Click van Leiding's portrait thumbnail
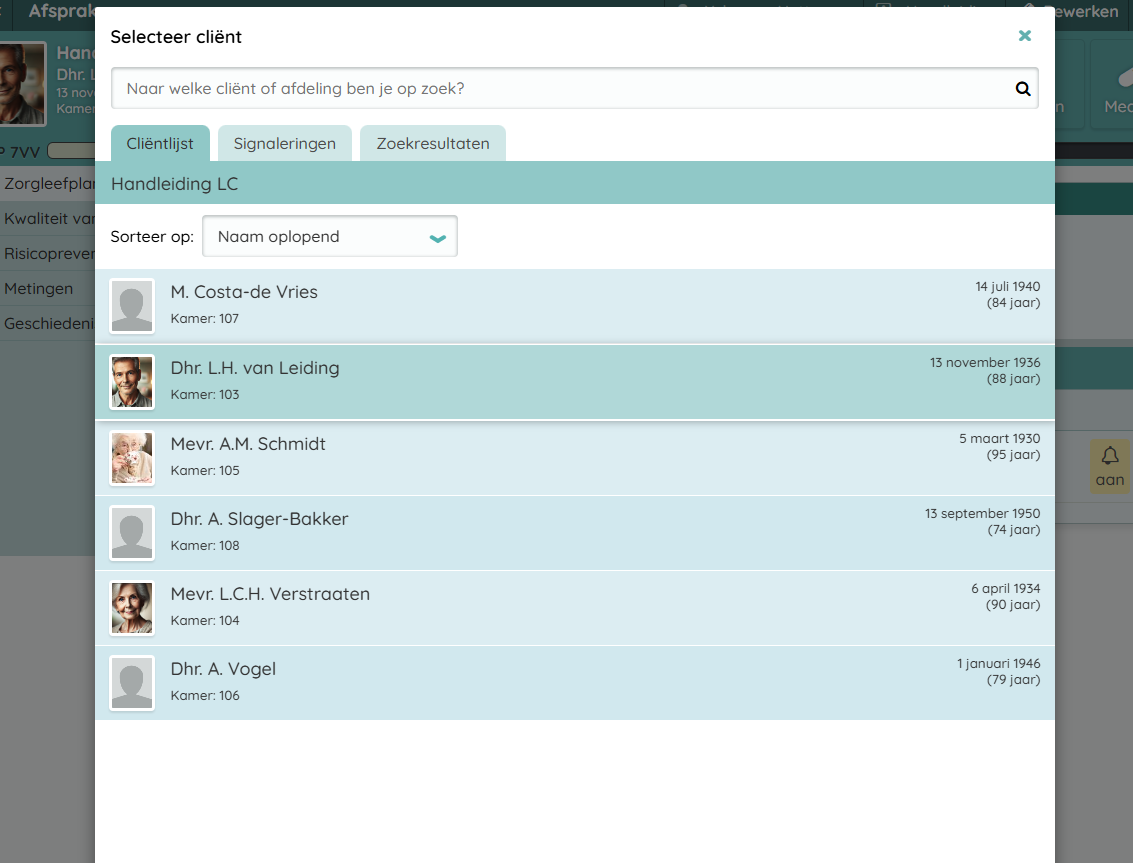The image size is (1133, 863). [x=132, y=382]
